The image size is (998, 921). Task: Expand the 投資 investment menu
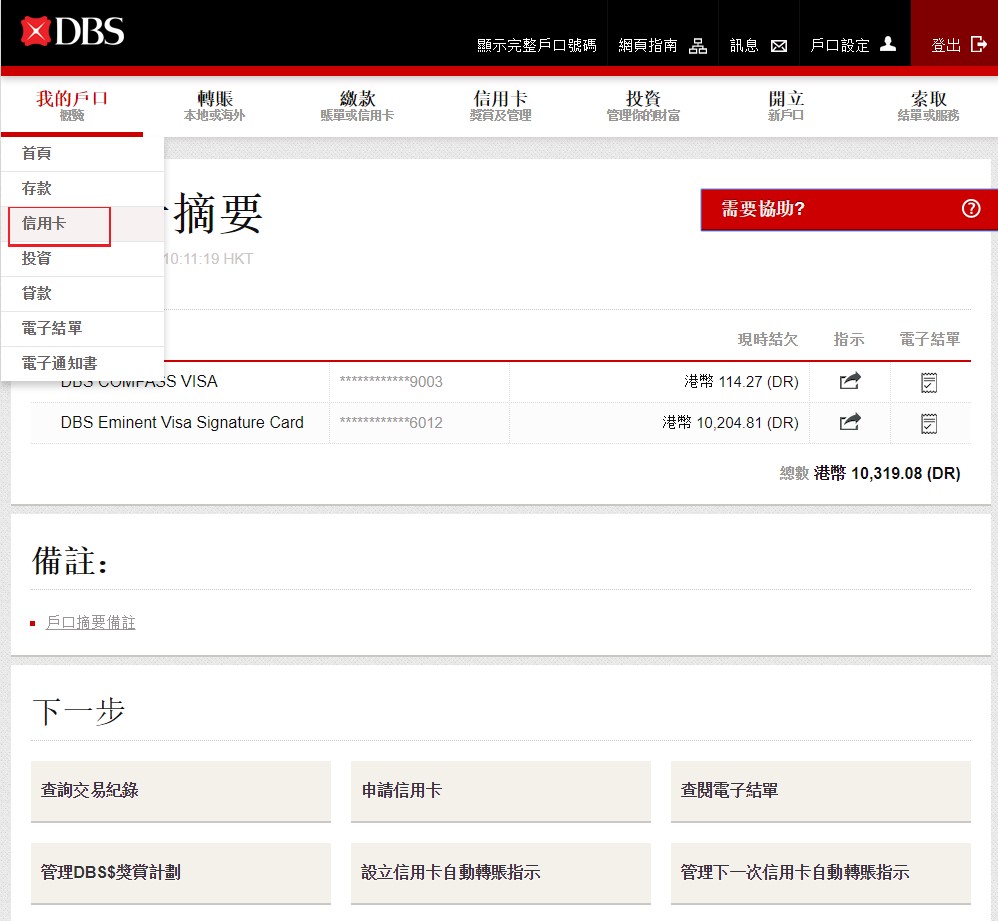[x=643, y=105]
